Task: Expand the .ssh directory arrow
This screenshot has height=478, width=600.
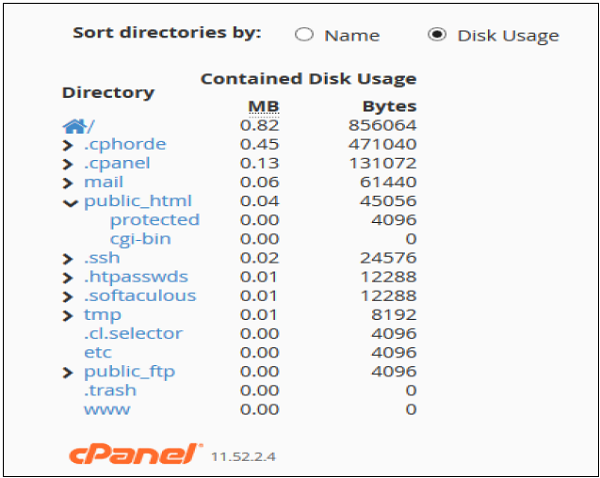Action: [x=68, y=259]
